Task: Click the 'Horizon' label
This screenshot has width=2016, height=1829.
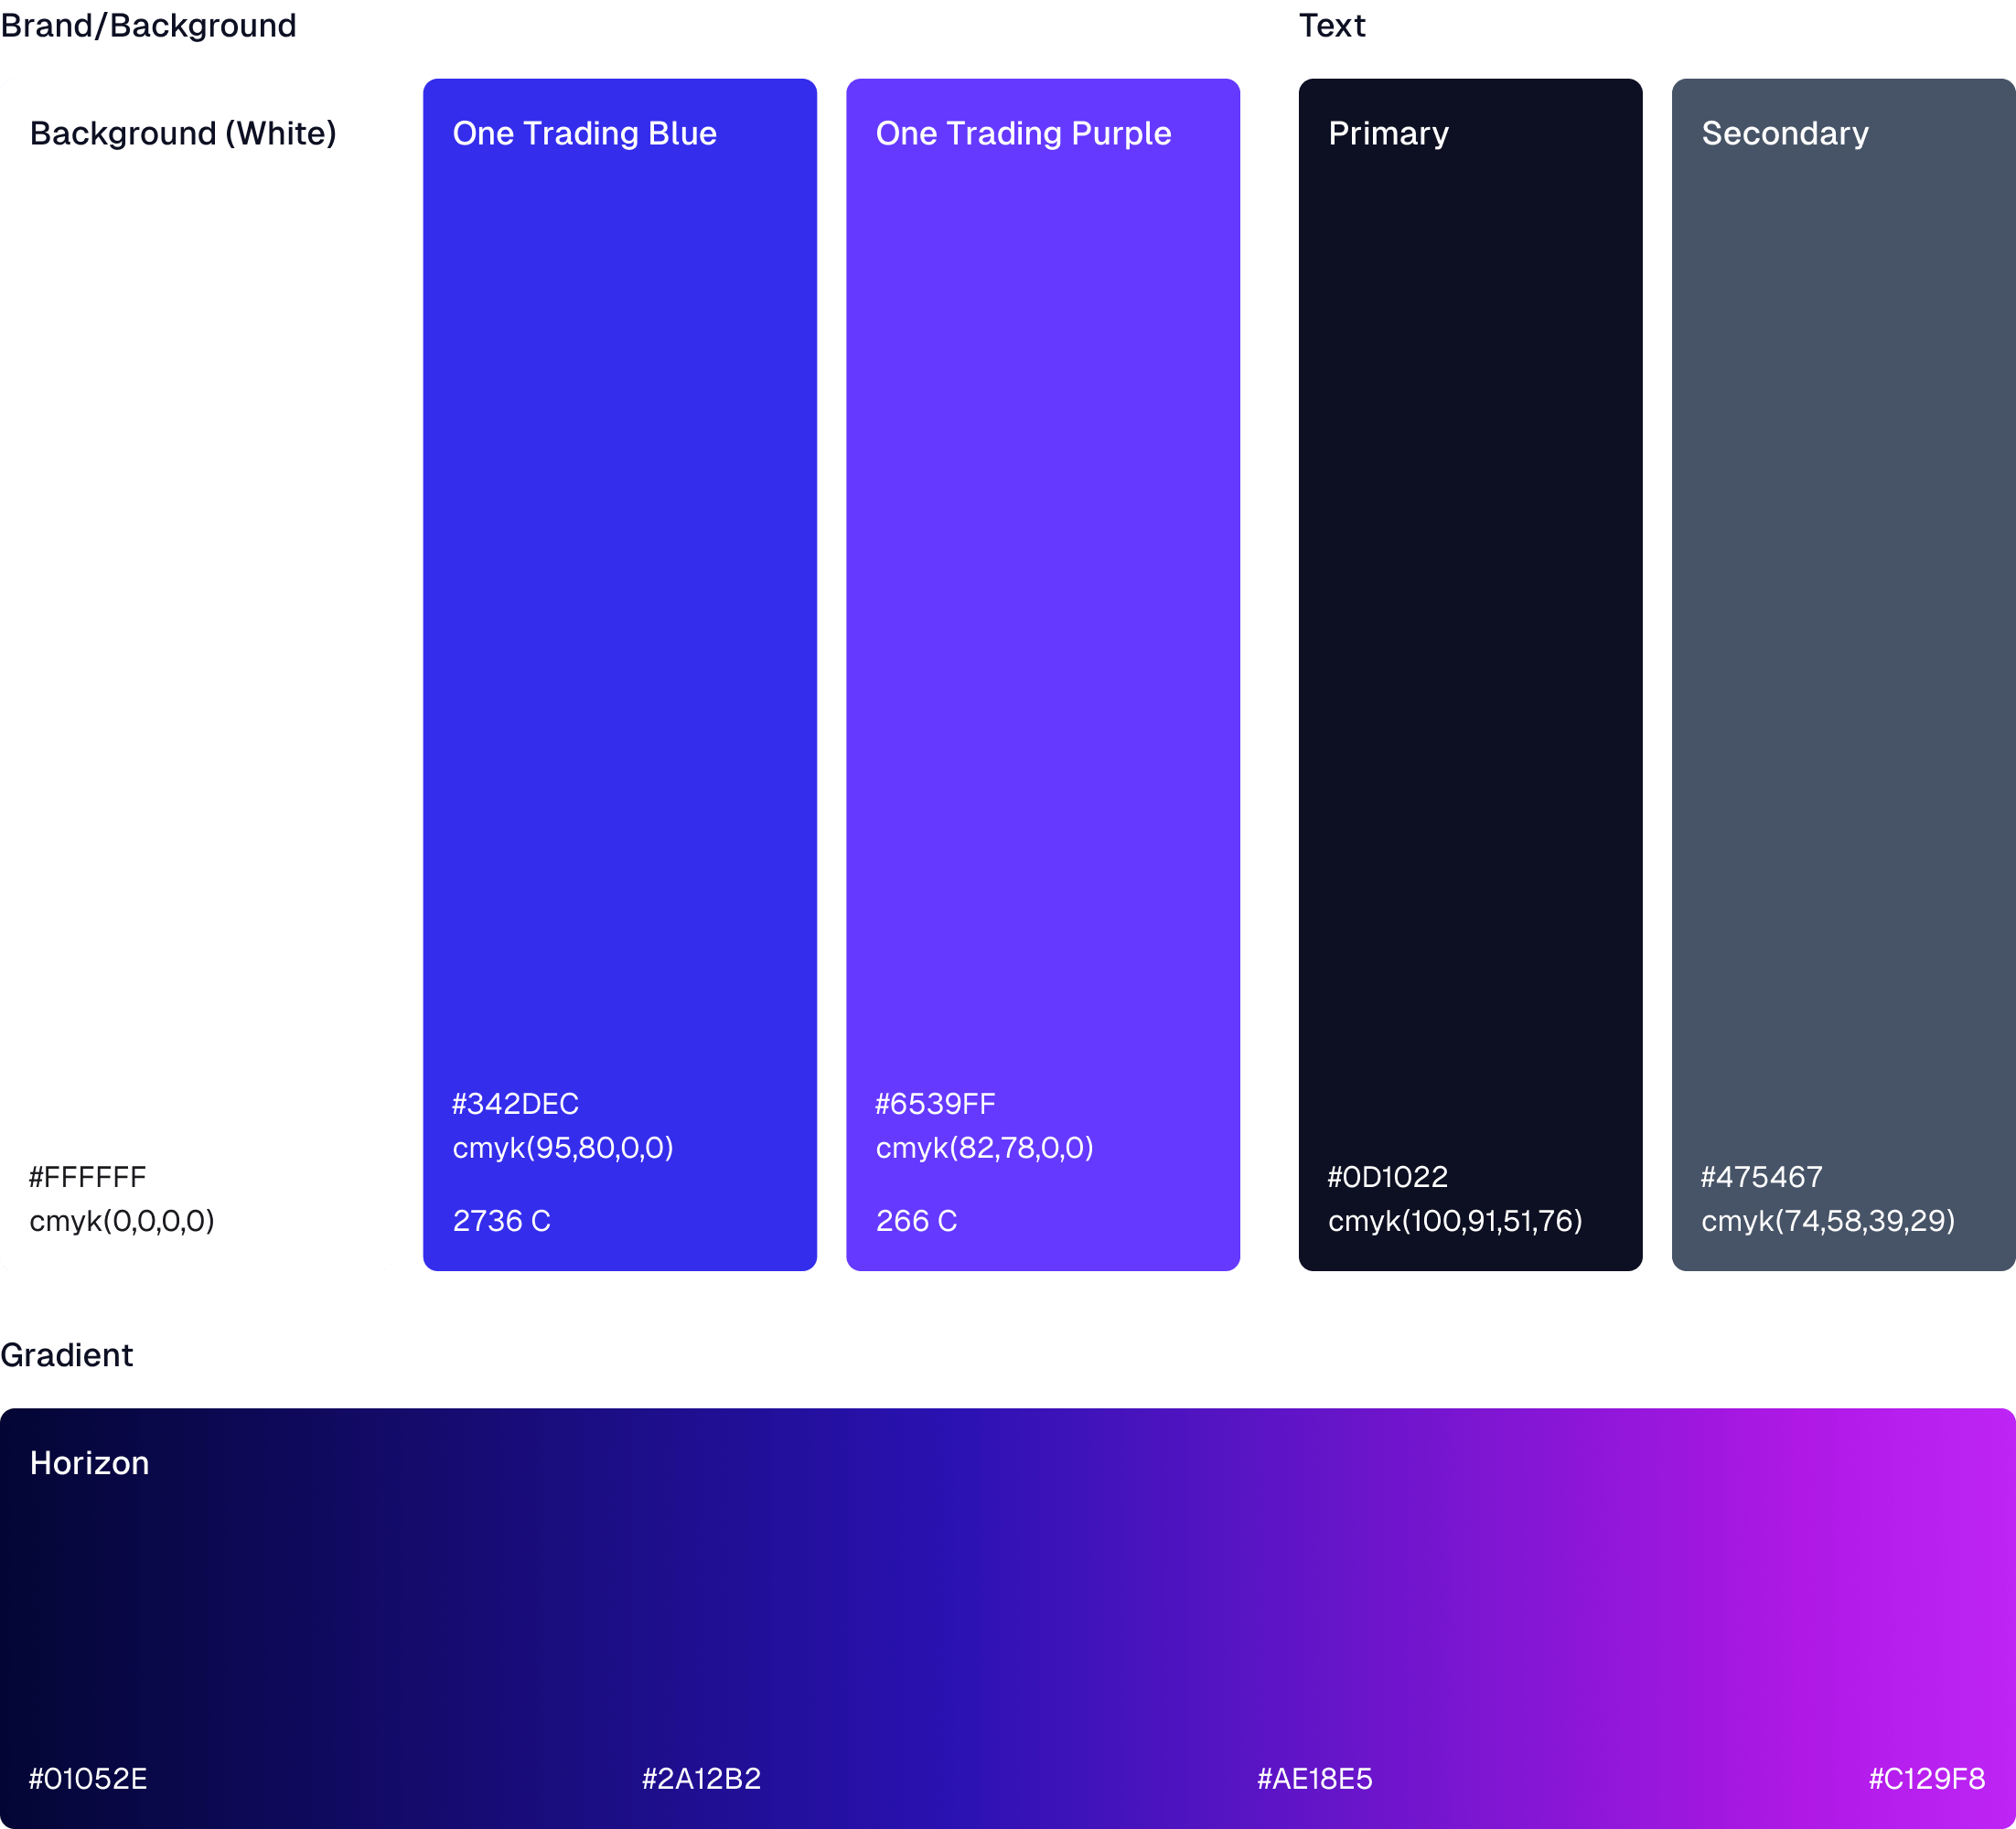Action: coord(89,1463)
